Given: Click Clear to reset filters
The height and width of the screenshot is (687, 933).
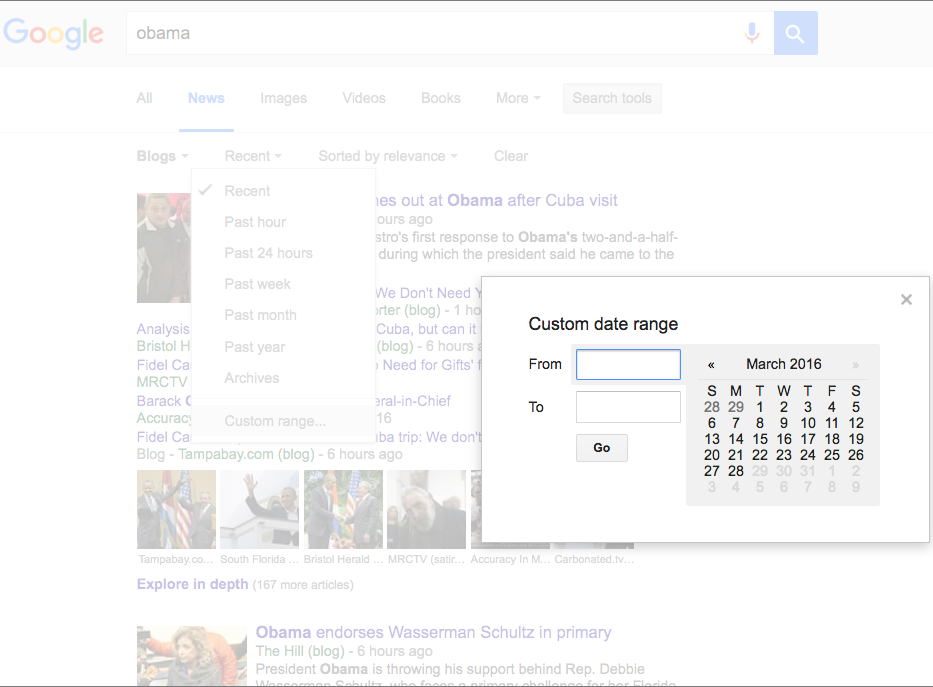Looking at the screenshot, I should click(511, 156).
